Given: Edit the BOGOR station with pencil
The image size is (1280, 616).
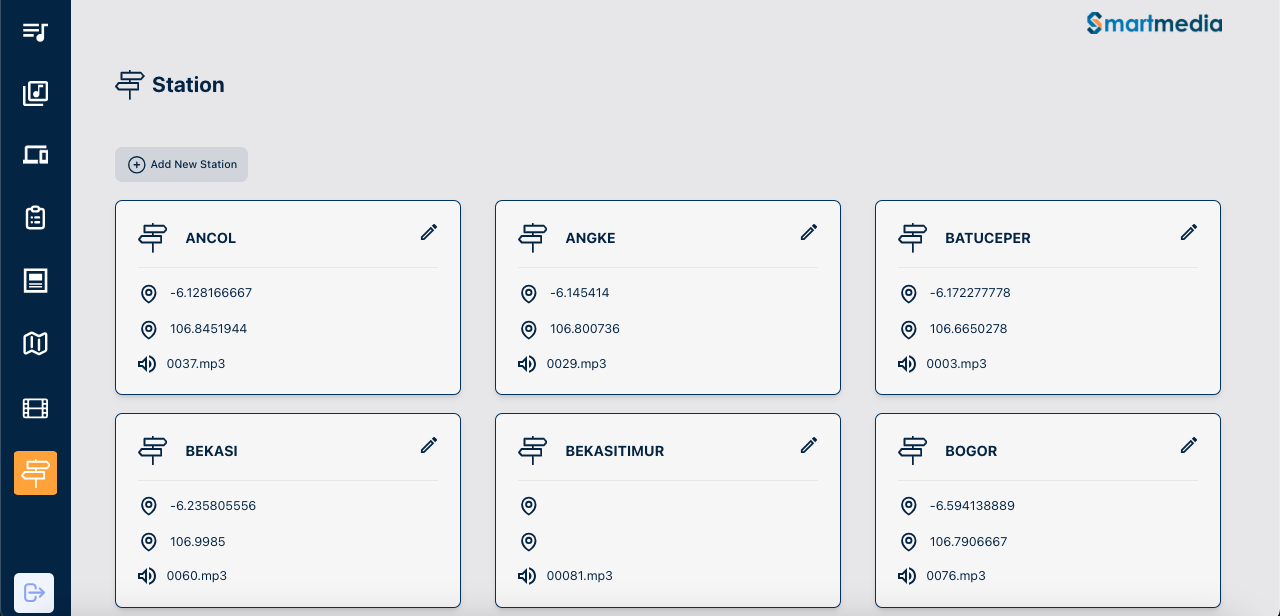Looking at the screenshot, I should click(1189, 445).
